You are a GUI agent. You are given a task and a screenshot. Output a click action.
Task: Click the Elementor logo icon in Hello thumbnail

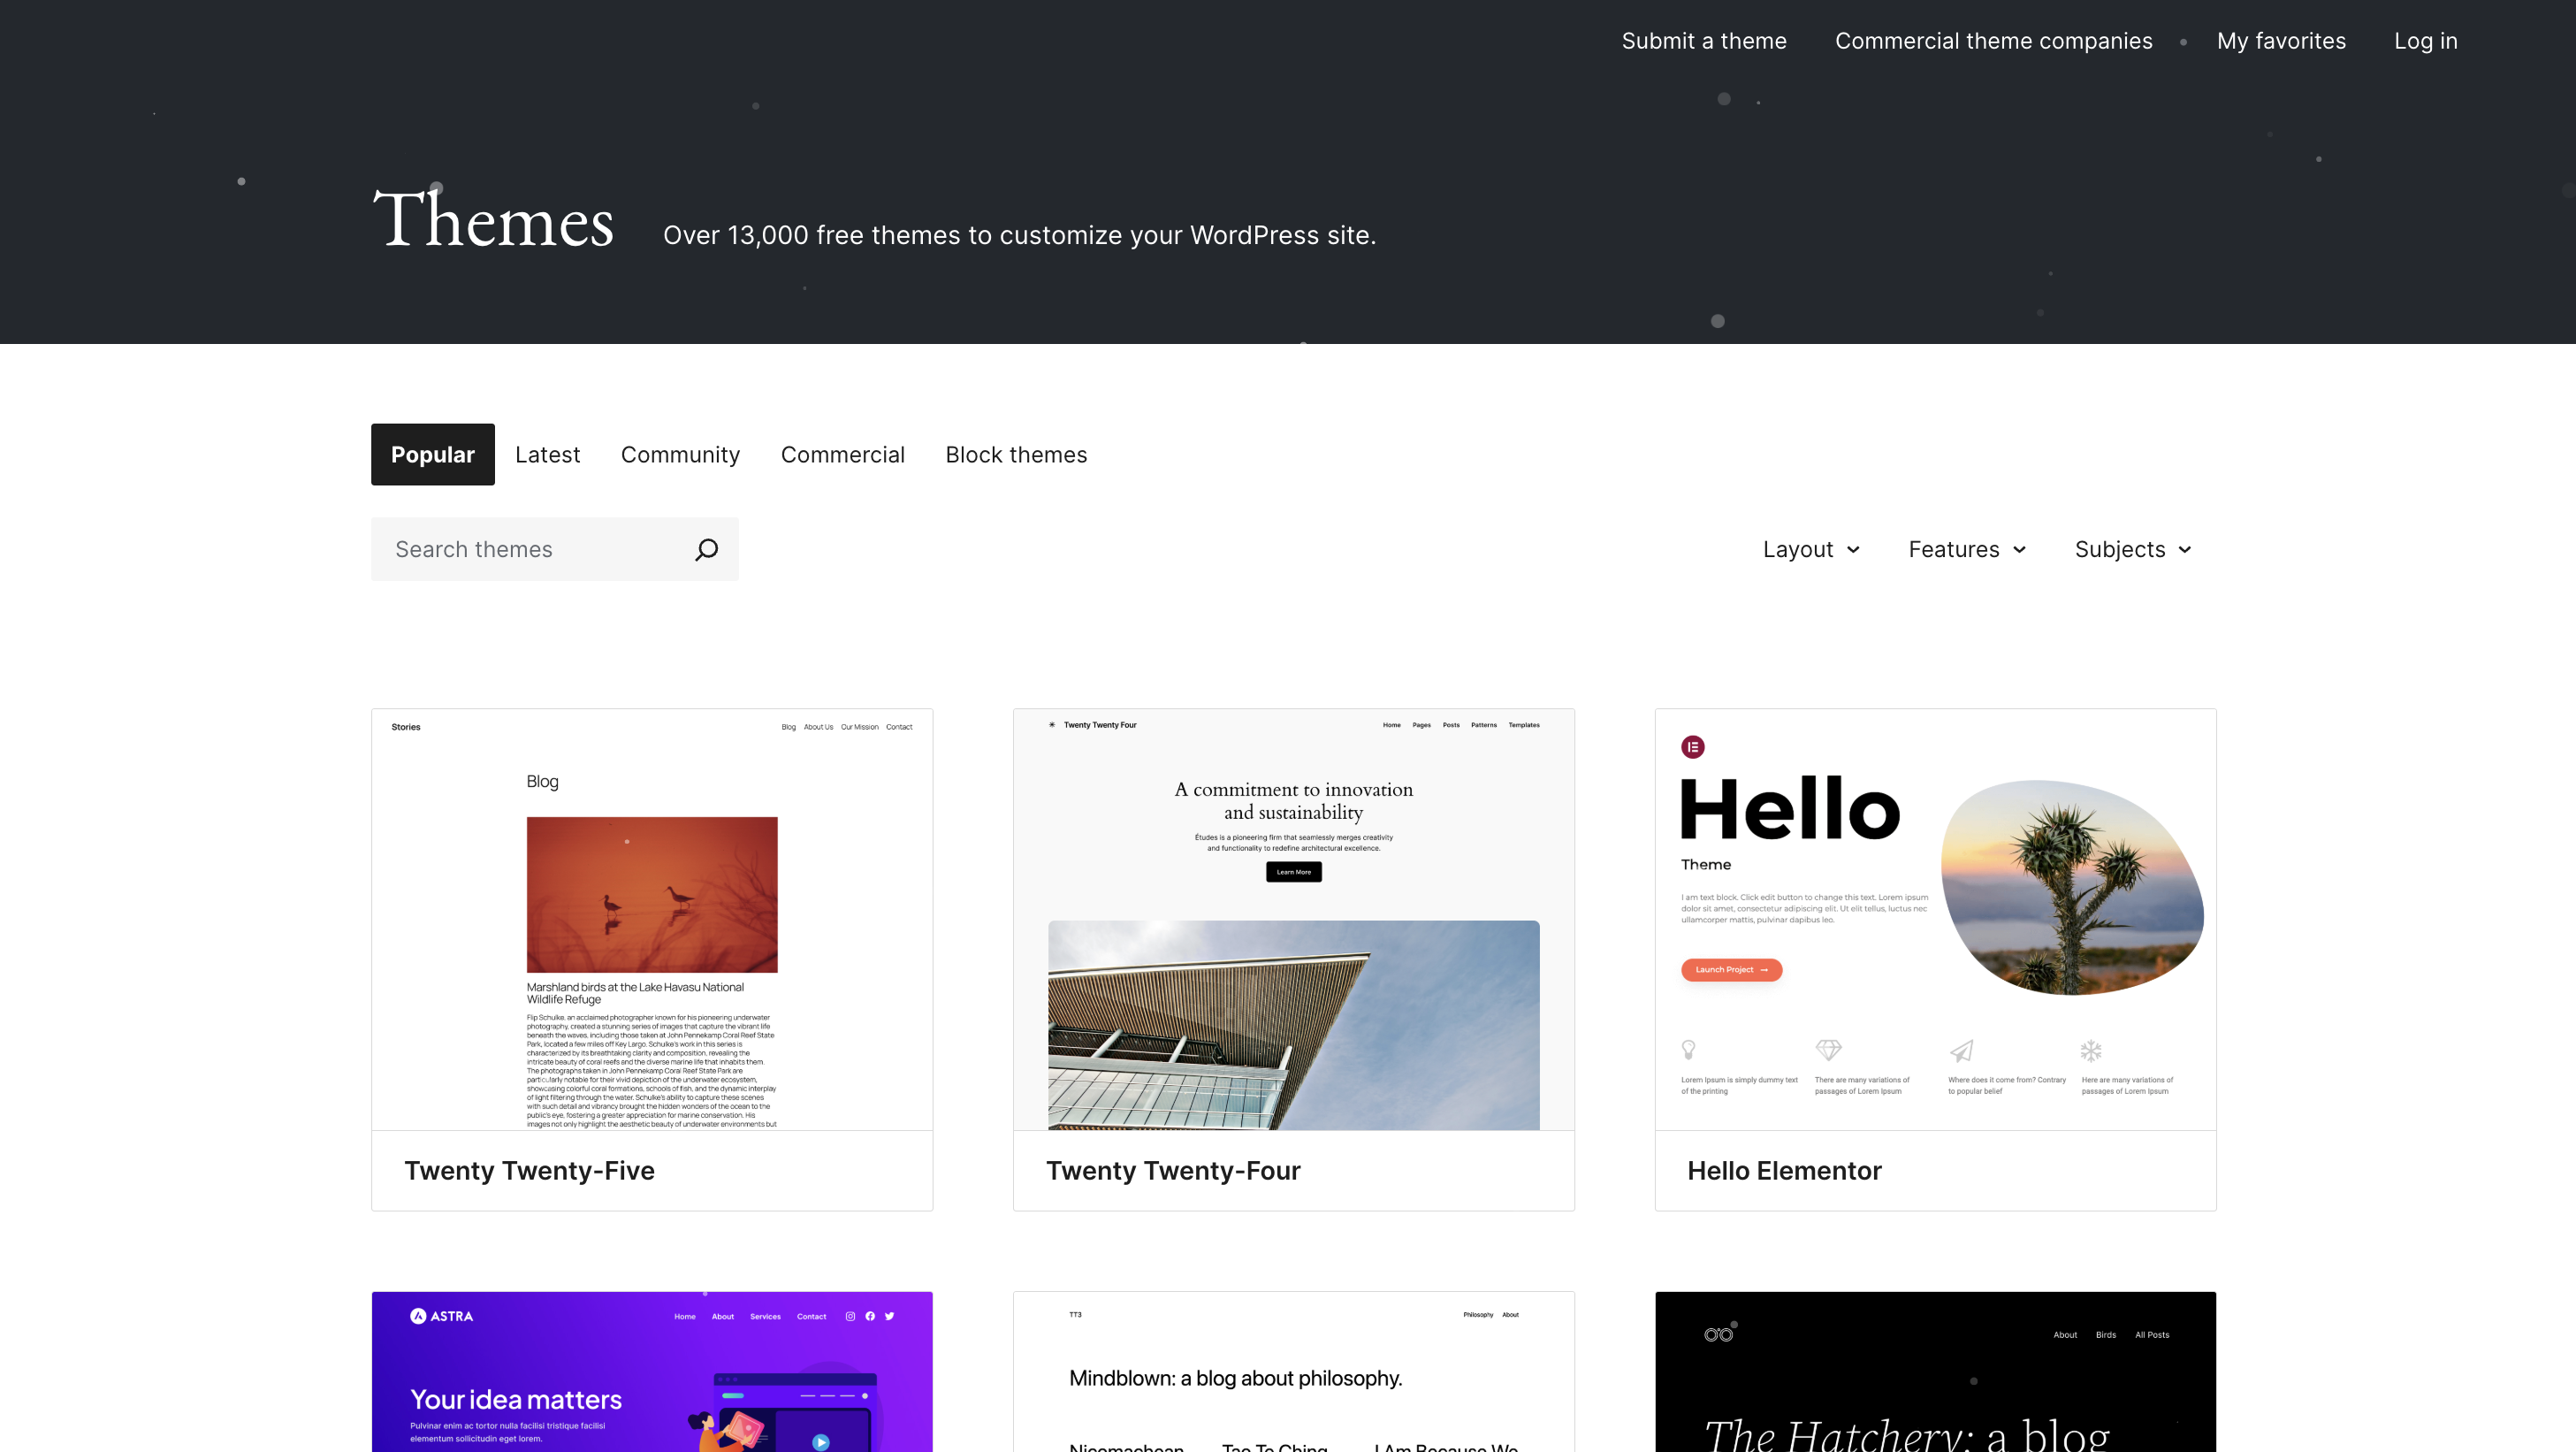pos(1692,747)
